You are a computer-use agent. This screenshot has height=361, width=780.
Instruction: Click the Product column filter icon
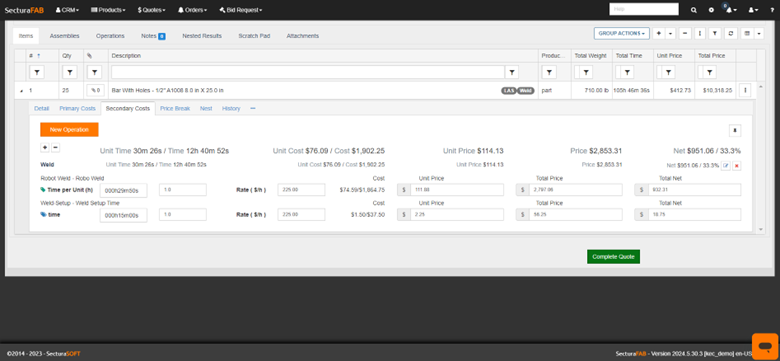pyautogui.click(x=549, y=72)
